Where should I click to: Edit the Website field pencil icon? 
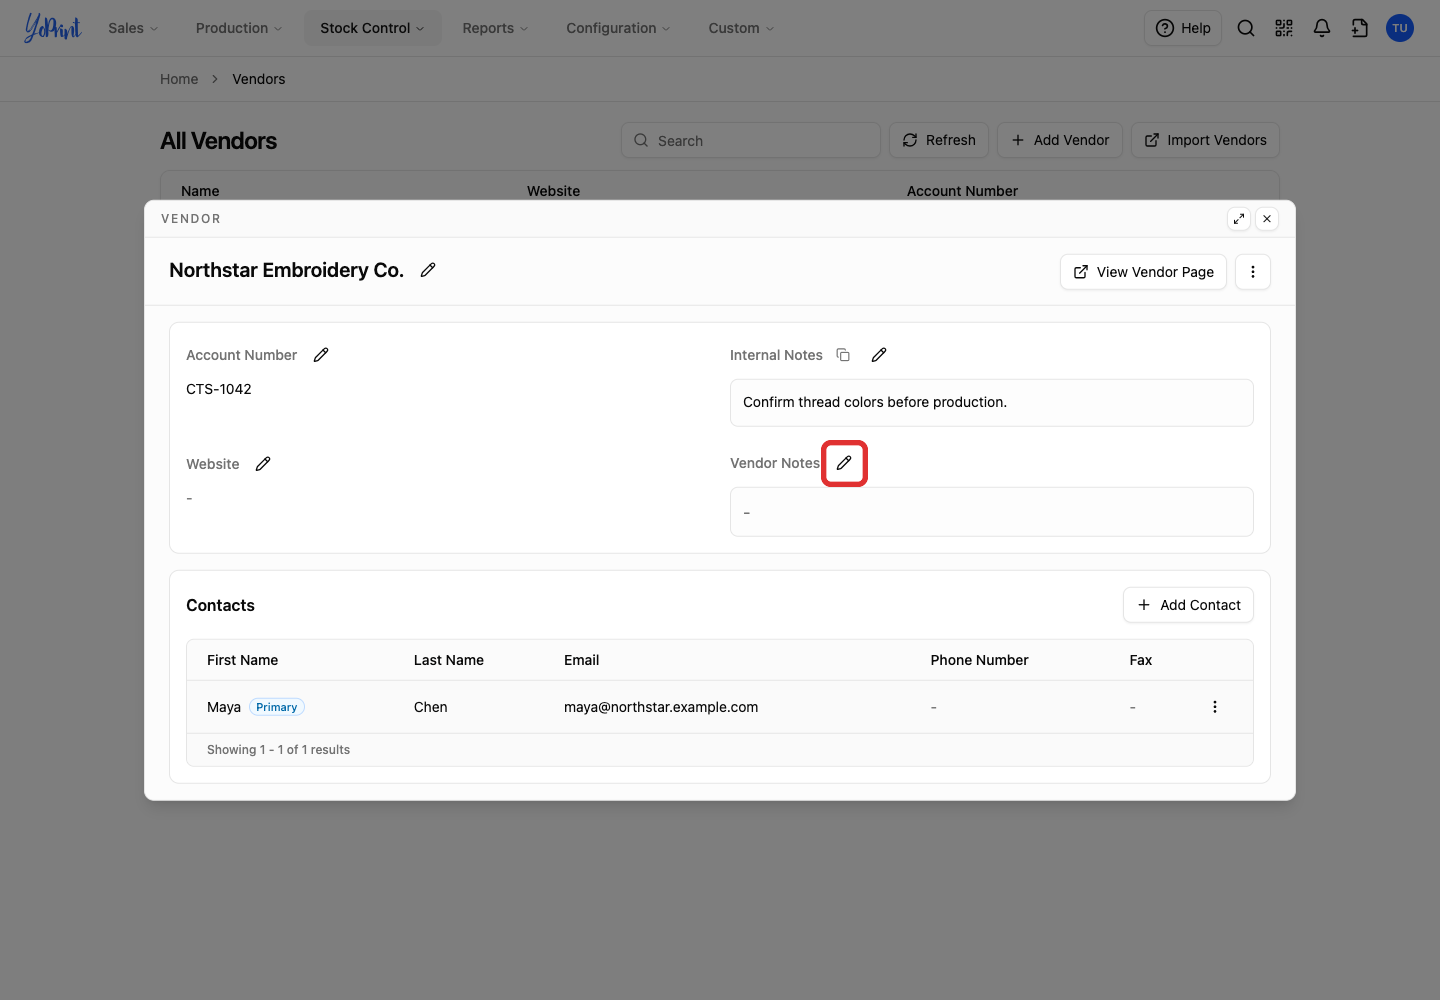(x=263, y=464)
